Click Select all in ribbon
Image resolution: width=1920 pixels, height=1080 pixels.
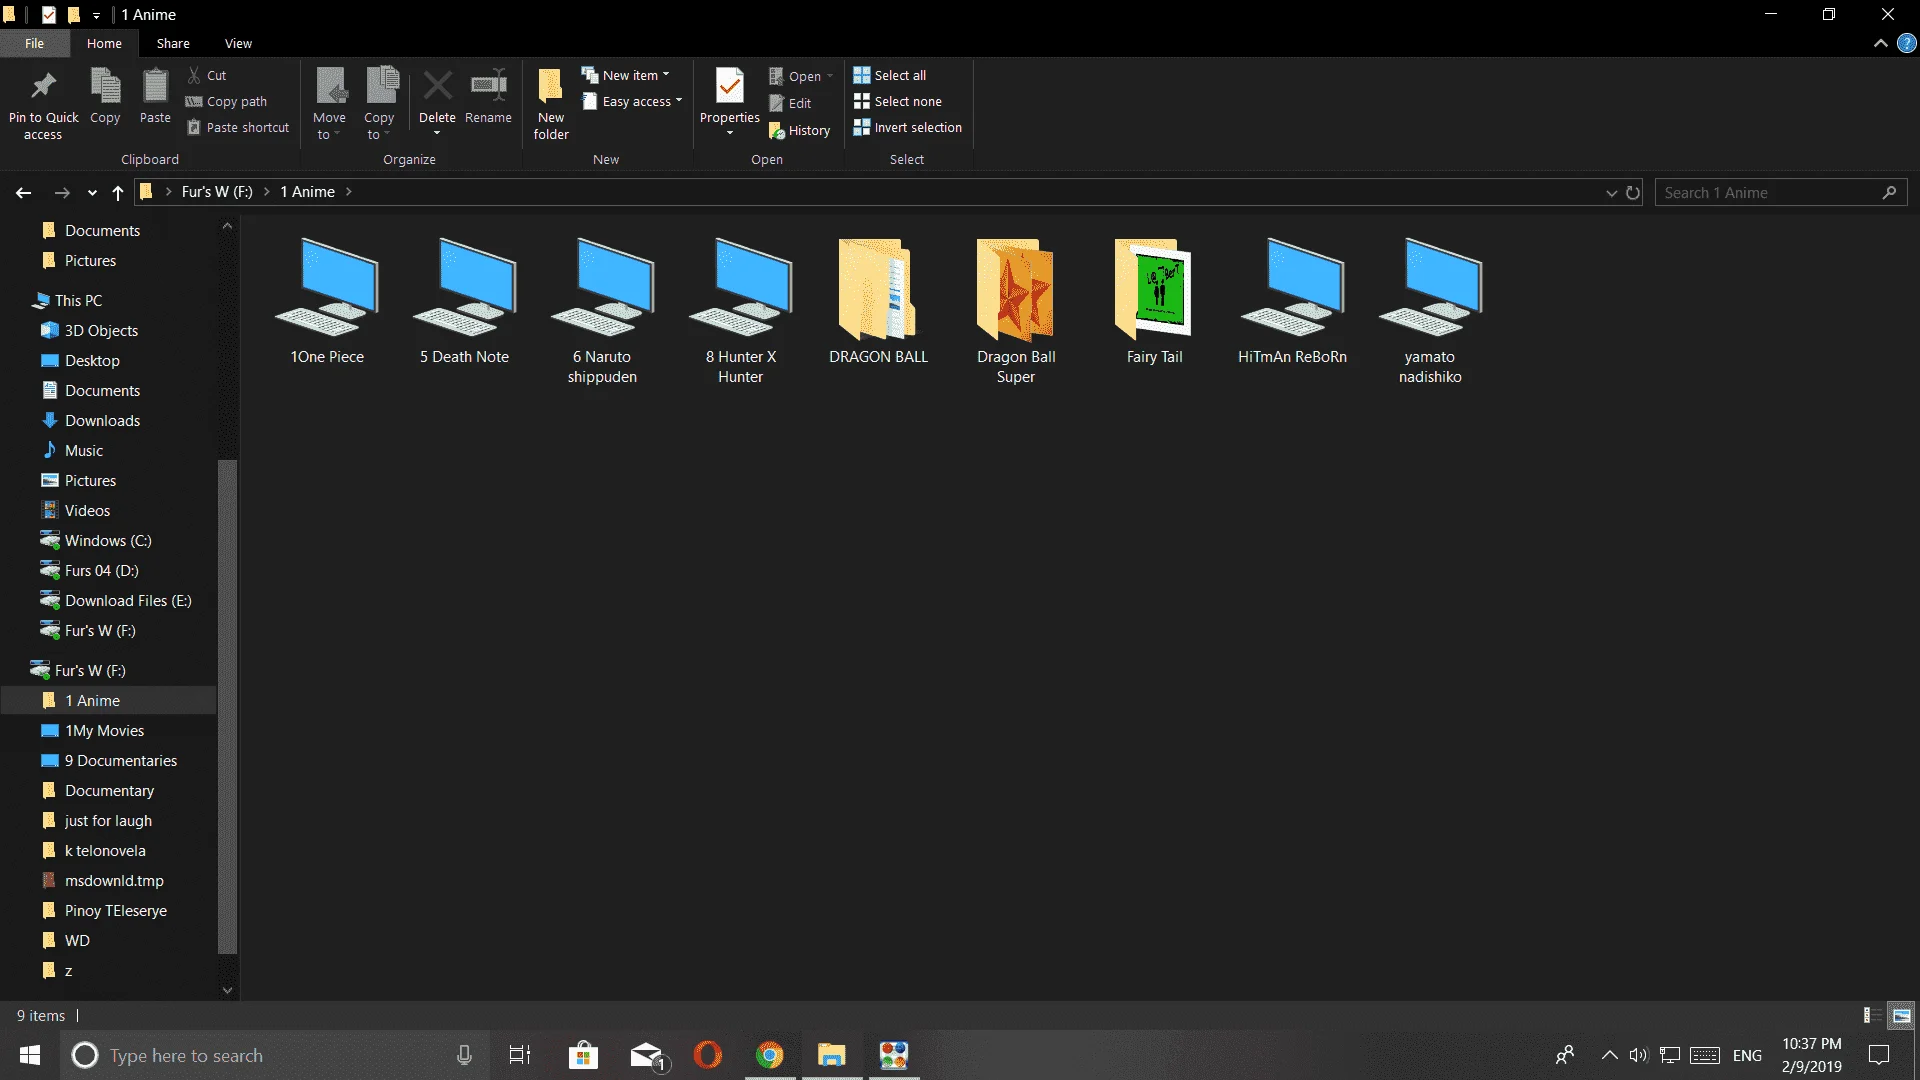click(889, 75)
